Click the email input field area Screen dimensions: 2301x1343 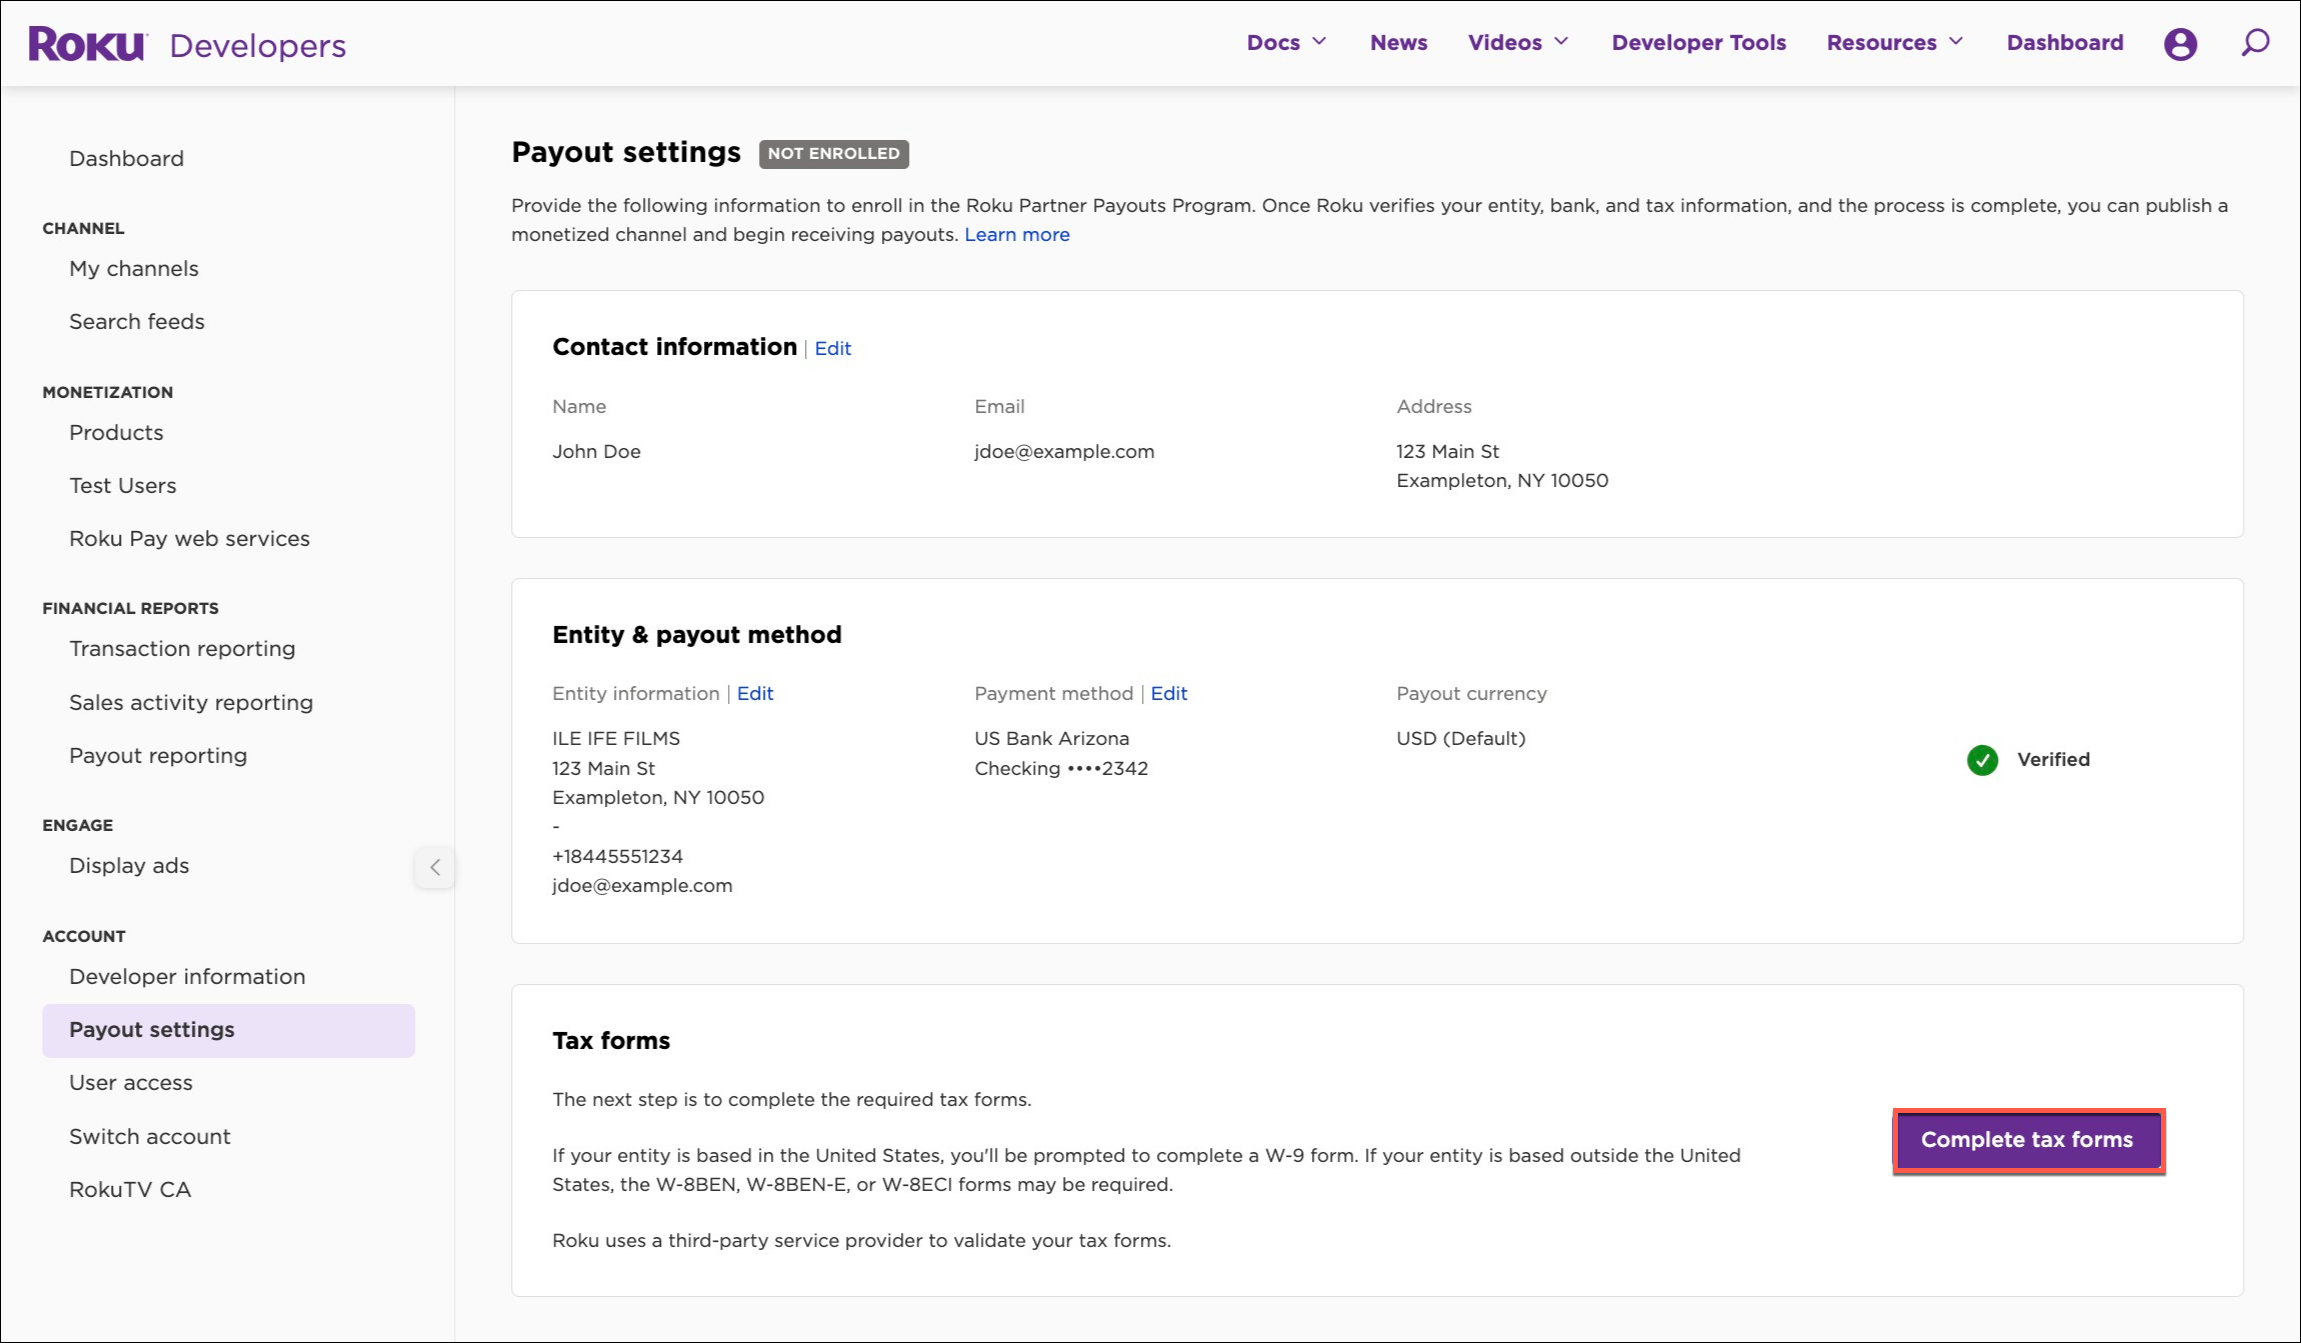[1063, 451]
